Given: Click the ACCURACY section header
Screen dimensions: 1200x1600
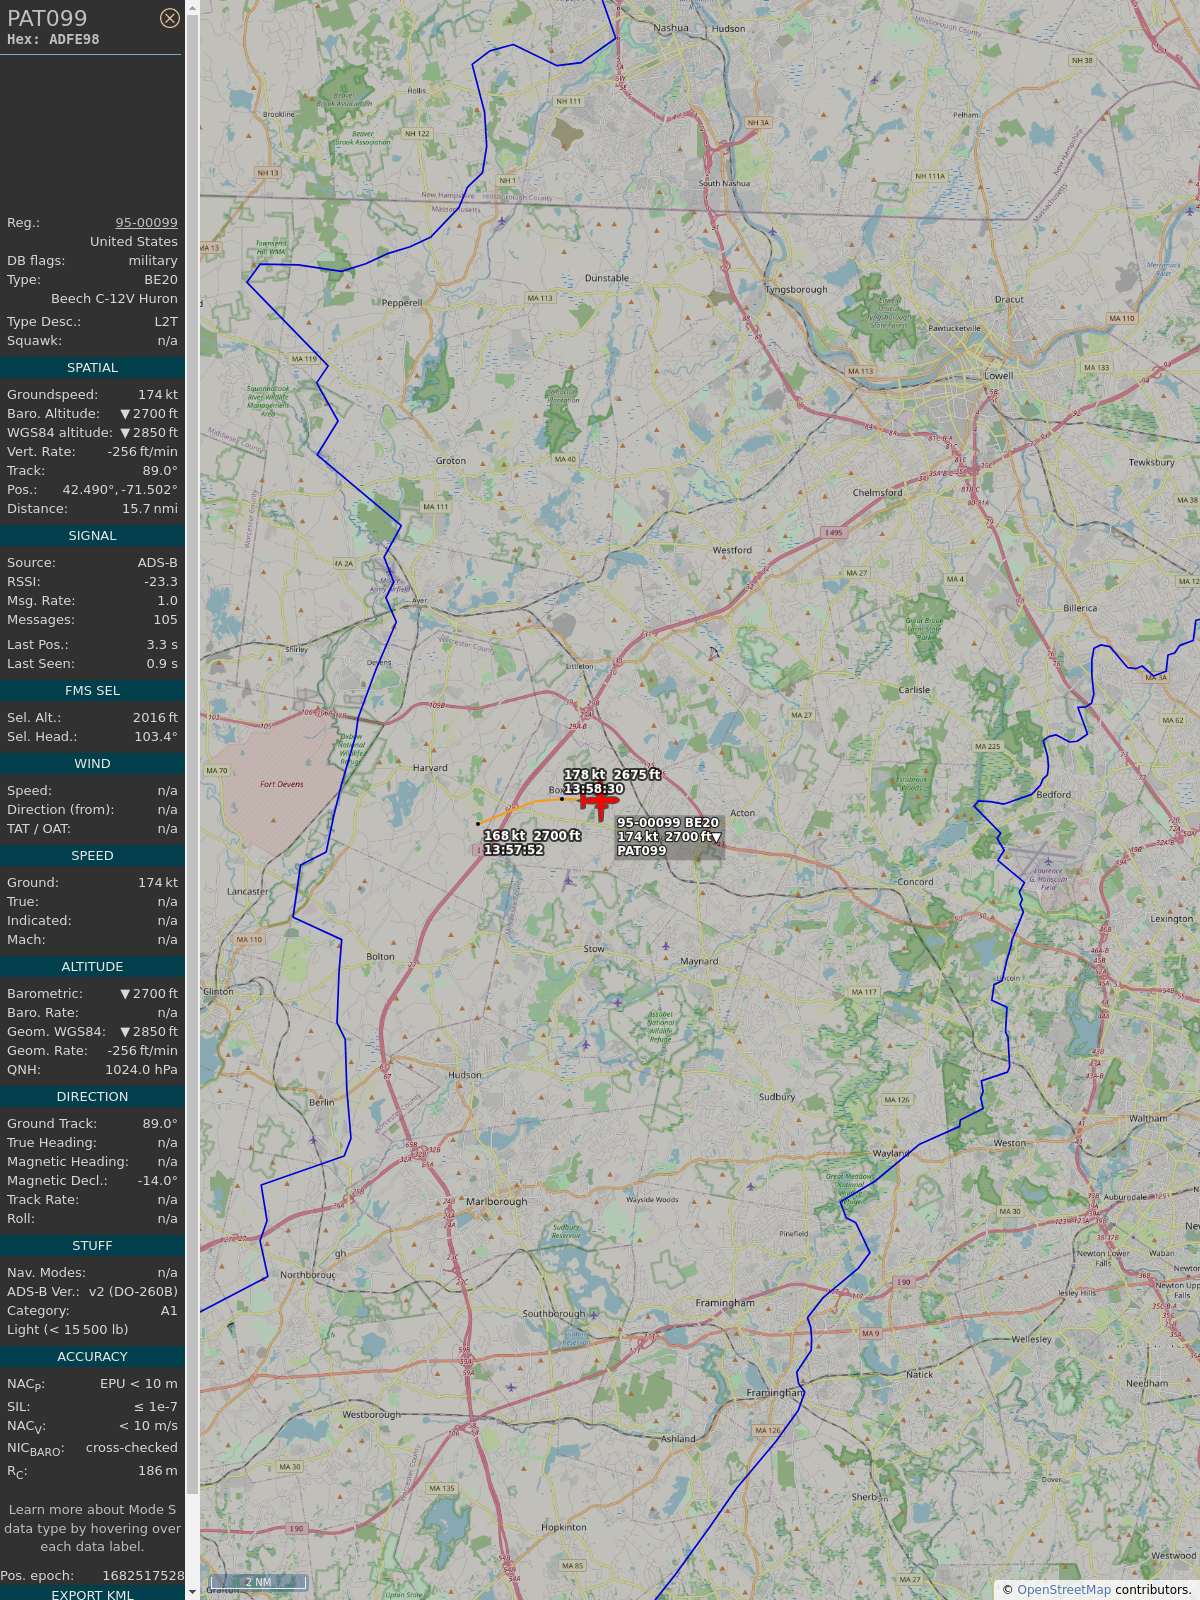Looking at the screenshot, I should [x=92, y=1357].
